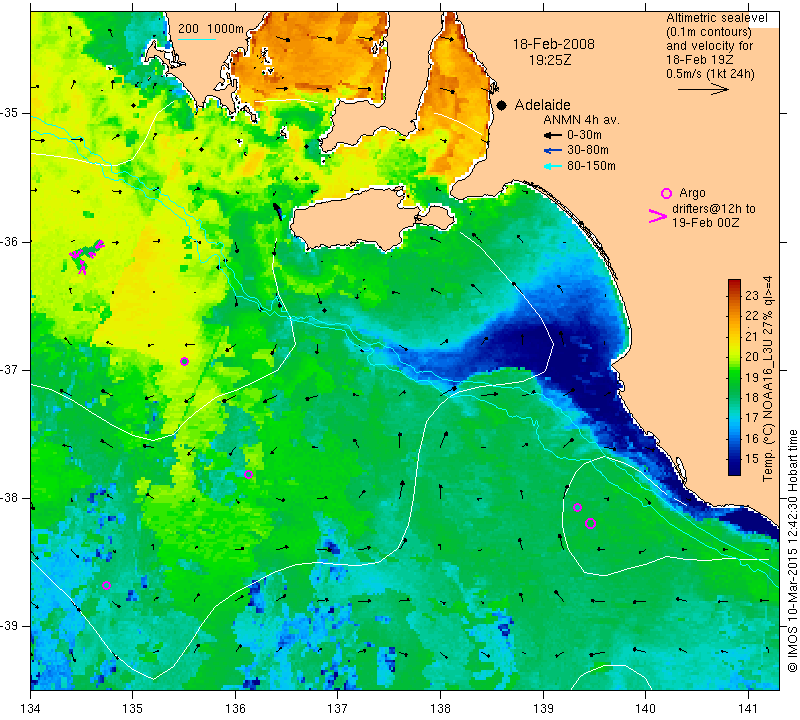Viewport: 800px width, 720px height.
Task: Click the 138 longitude axis label
Action: 440,708
